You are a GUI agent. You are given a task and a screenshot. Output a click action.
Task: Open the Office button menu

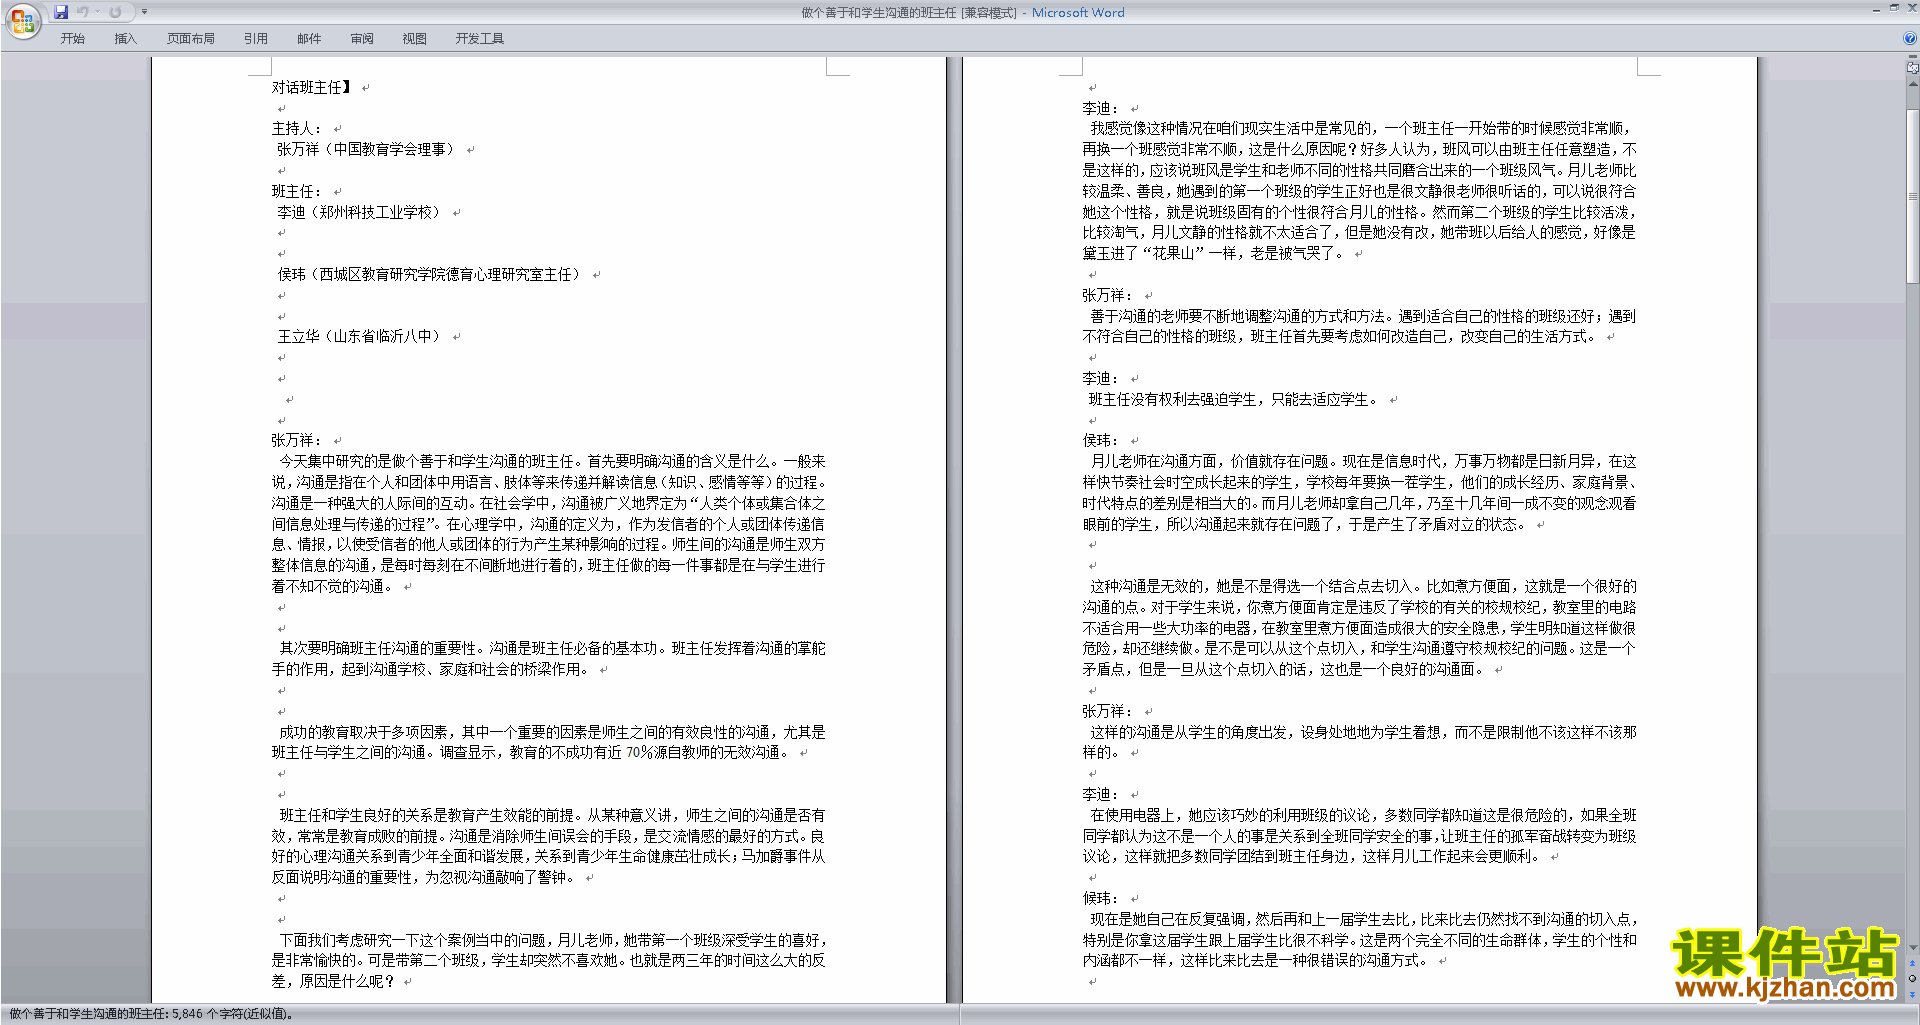(x=22, y=20)
